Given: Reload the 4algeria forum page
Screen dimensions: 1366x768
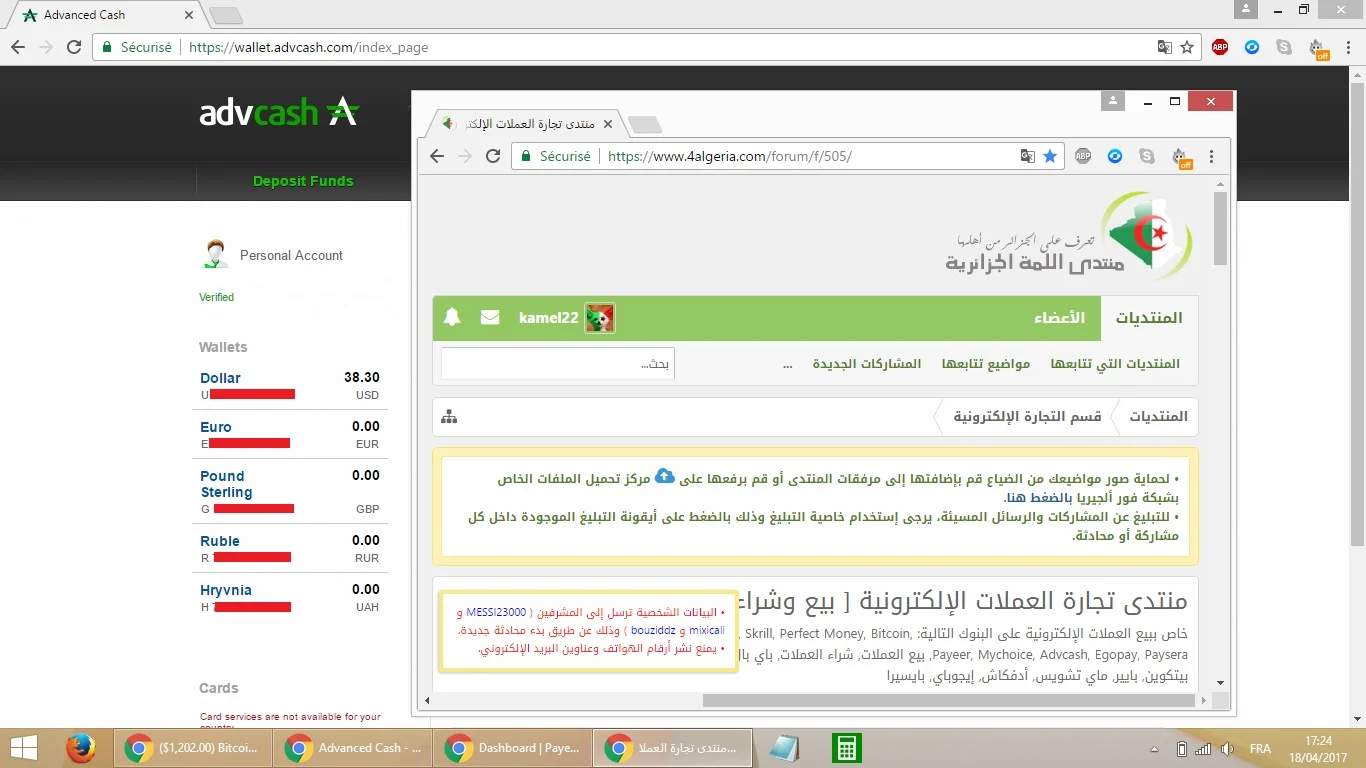Looking at the screenshot, I should [x=493, y=156].
